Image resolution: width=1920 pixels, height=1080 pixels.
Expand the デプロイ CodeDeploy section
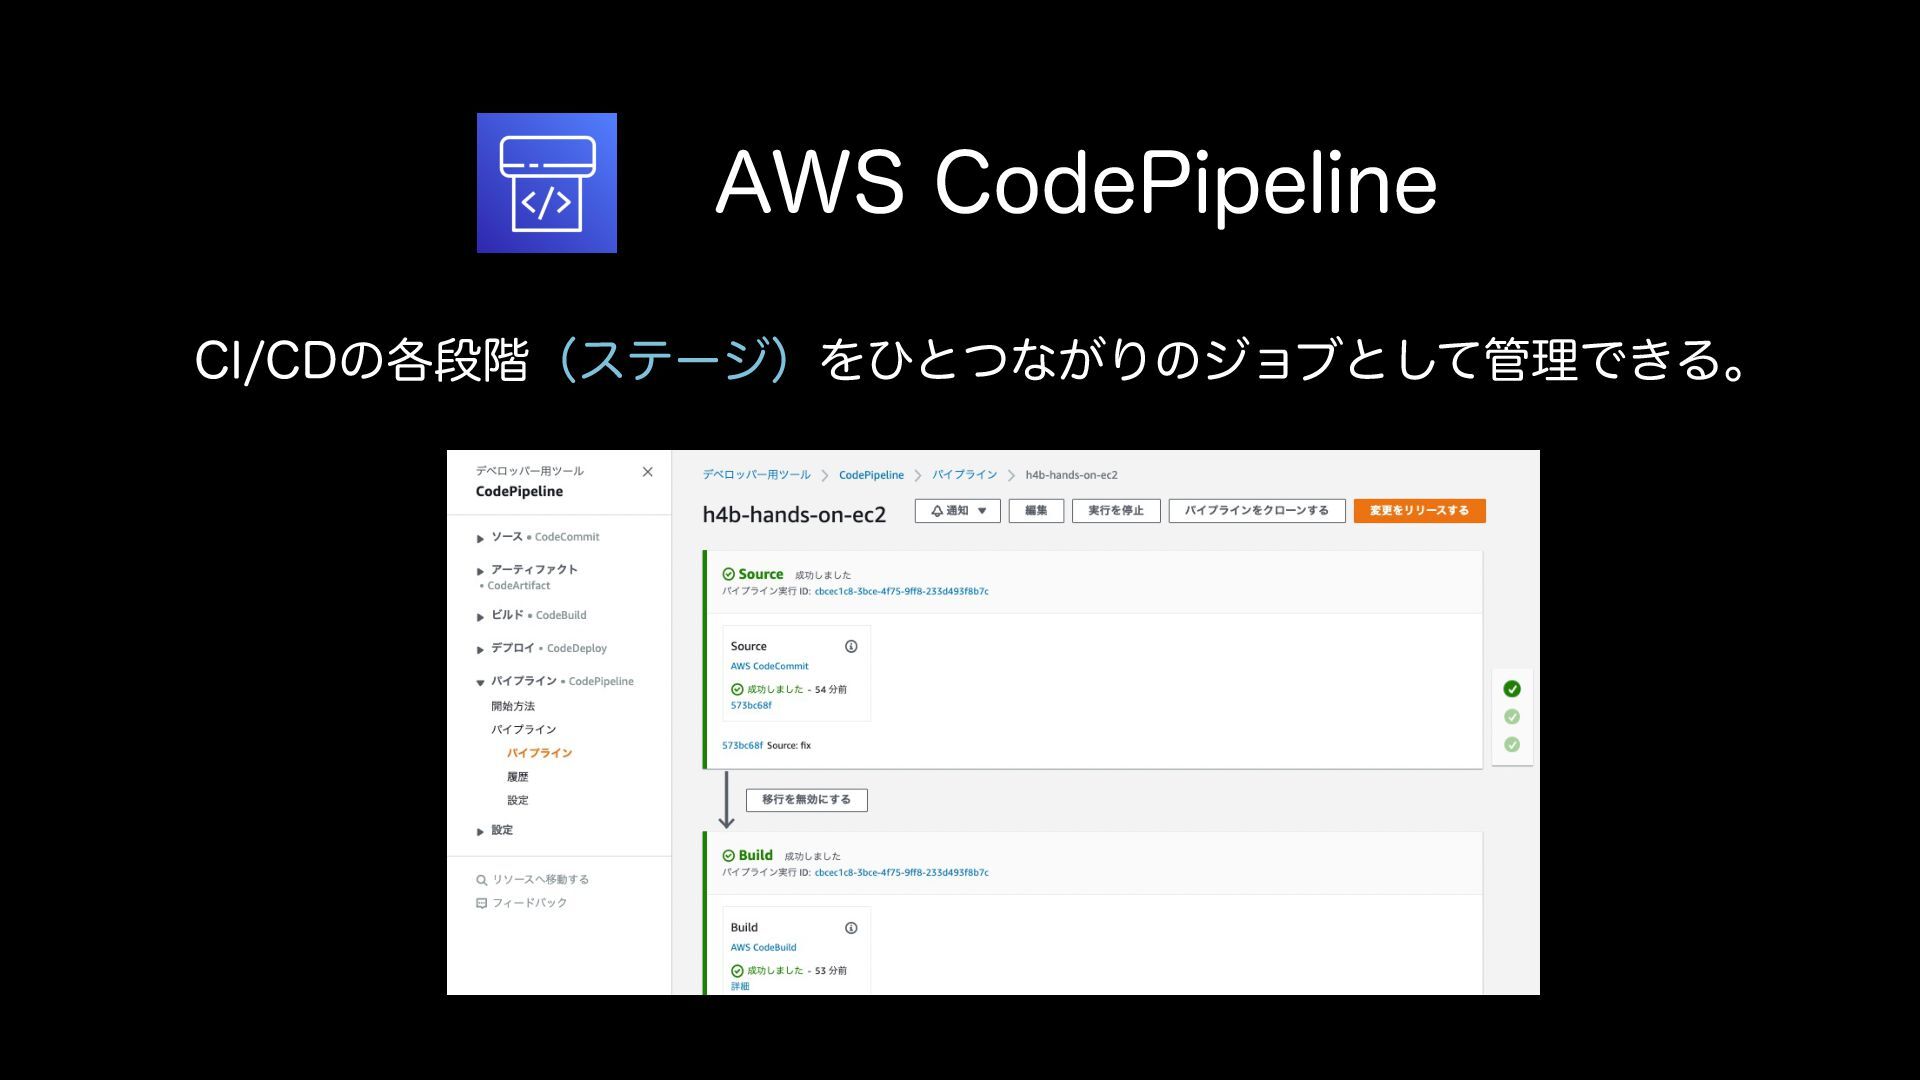point(480,649)
